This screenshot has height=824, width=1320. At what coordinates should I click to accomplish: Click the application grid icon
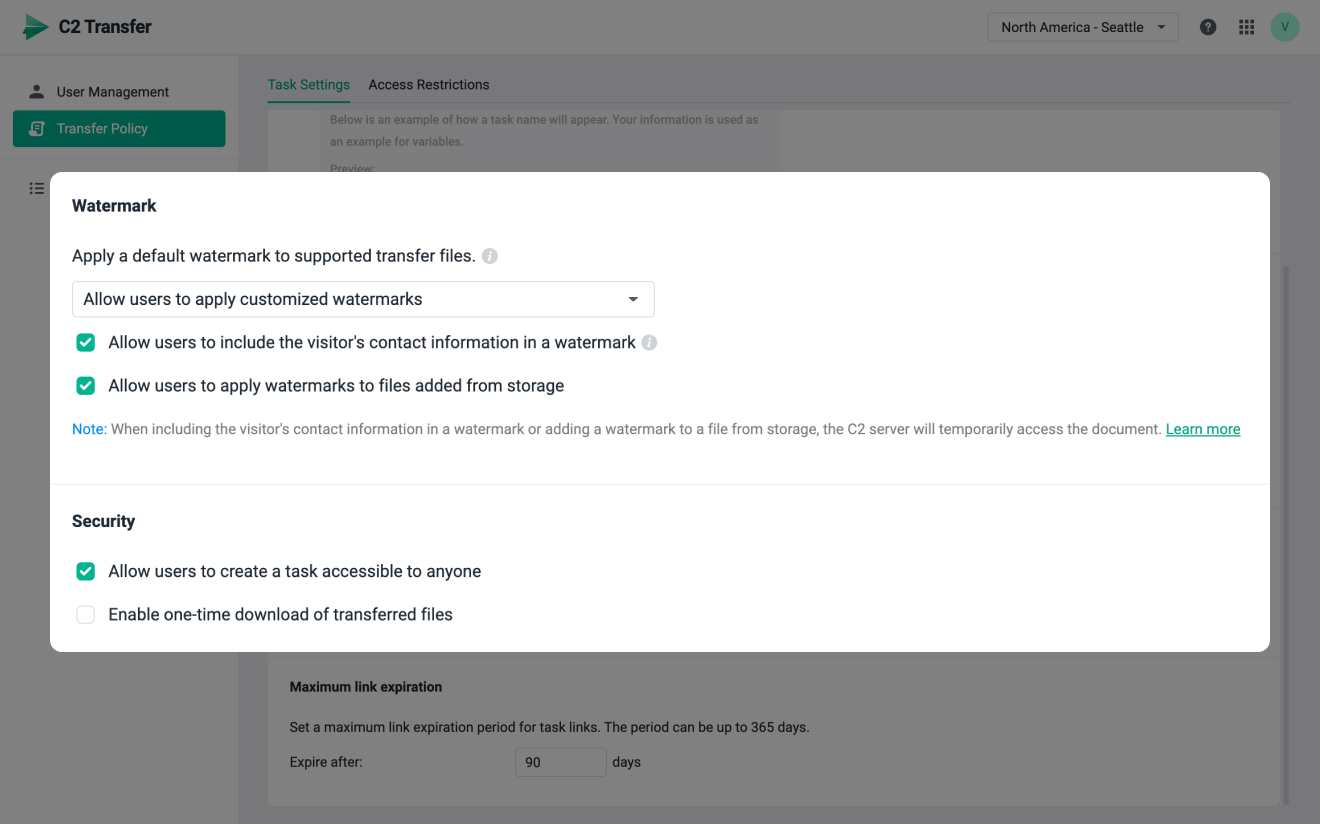[x=1246, y=27]
